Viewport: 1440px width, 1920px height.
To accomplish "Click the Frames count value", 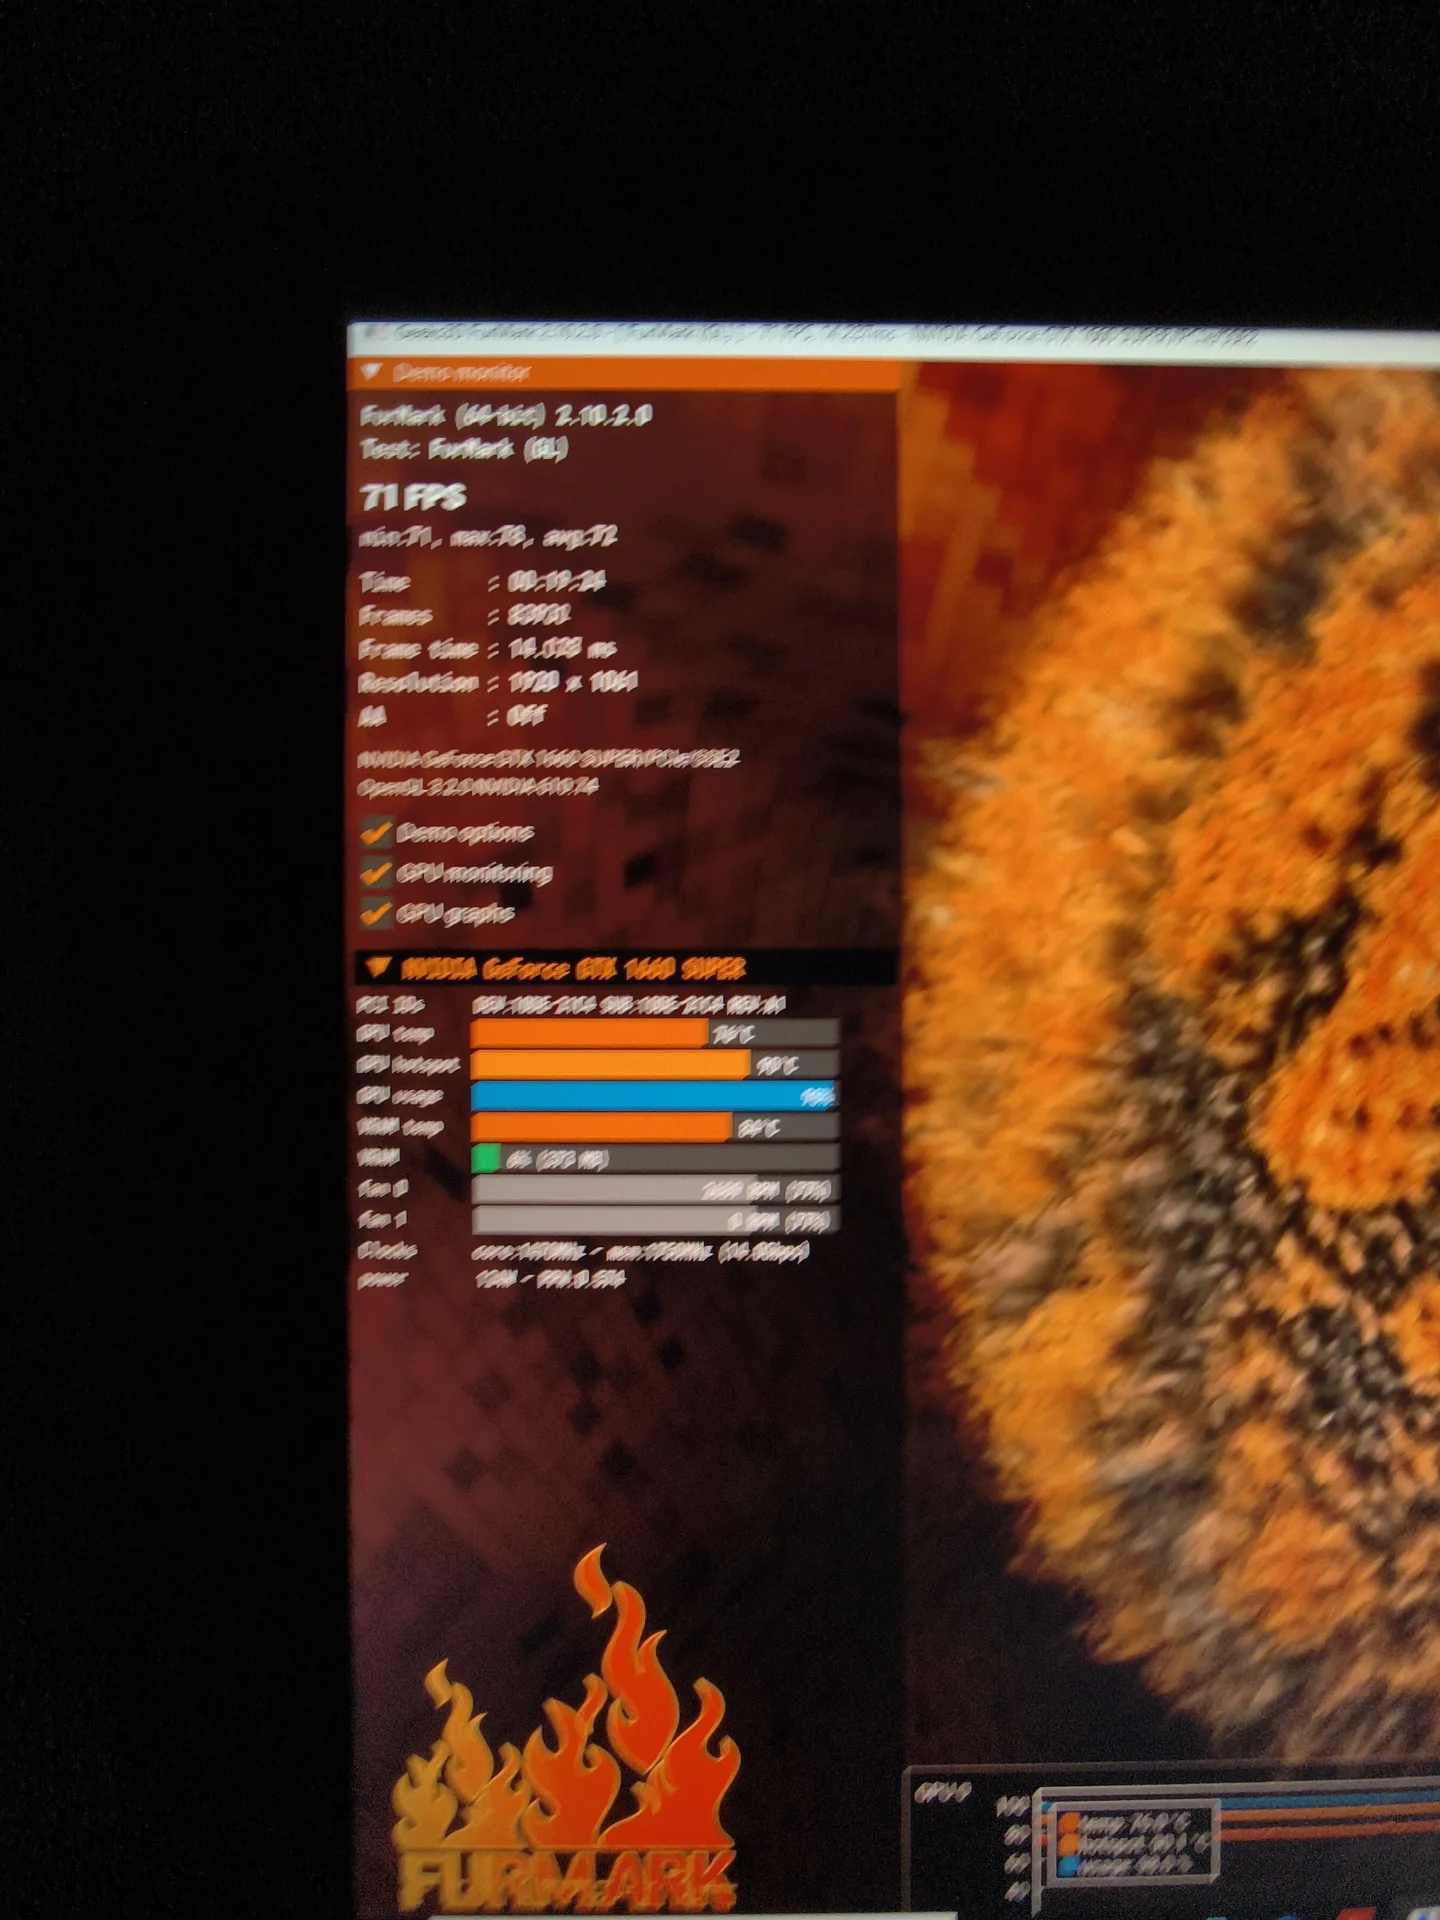I will click(539, 614).
